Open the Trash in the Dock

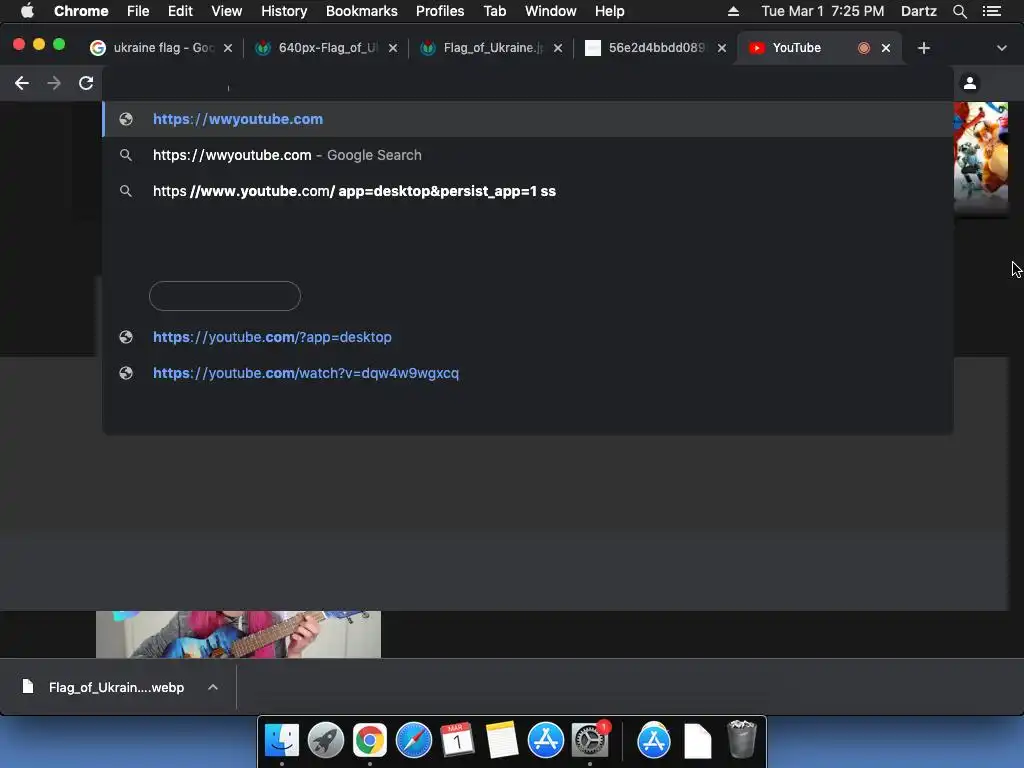coord(741,739)
